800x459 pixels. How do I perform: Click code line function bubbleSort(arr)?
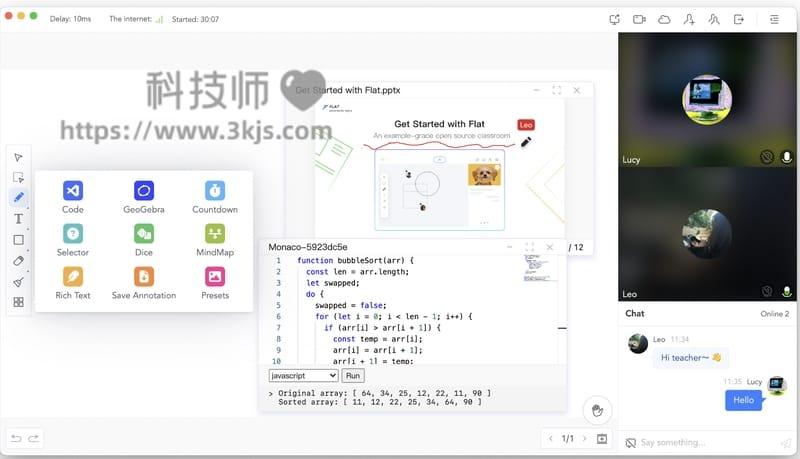pyautogui.click(x=355, y=261)
